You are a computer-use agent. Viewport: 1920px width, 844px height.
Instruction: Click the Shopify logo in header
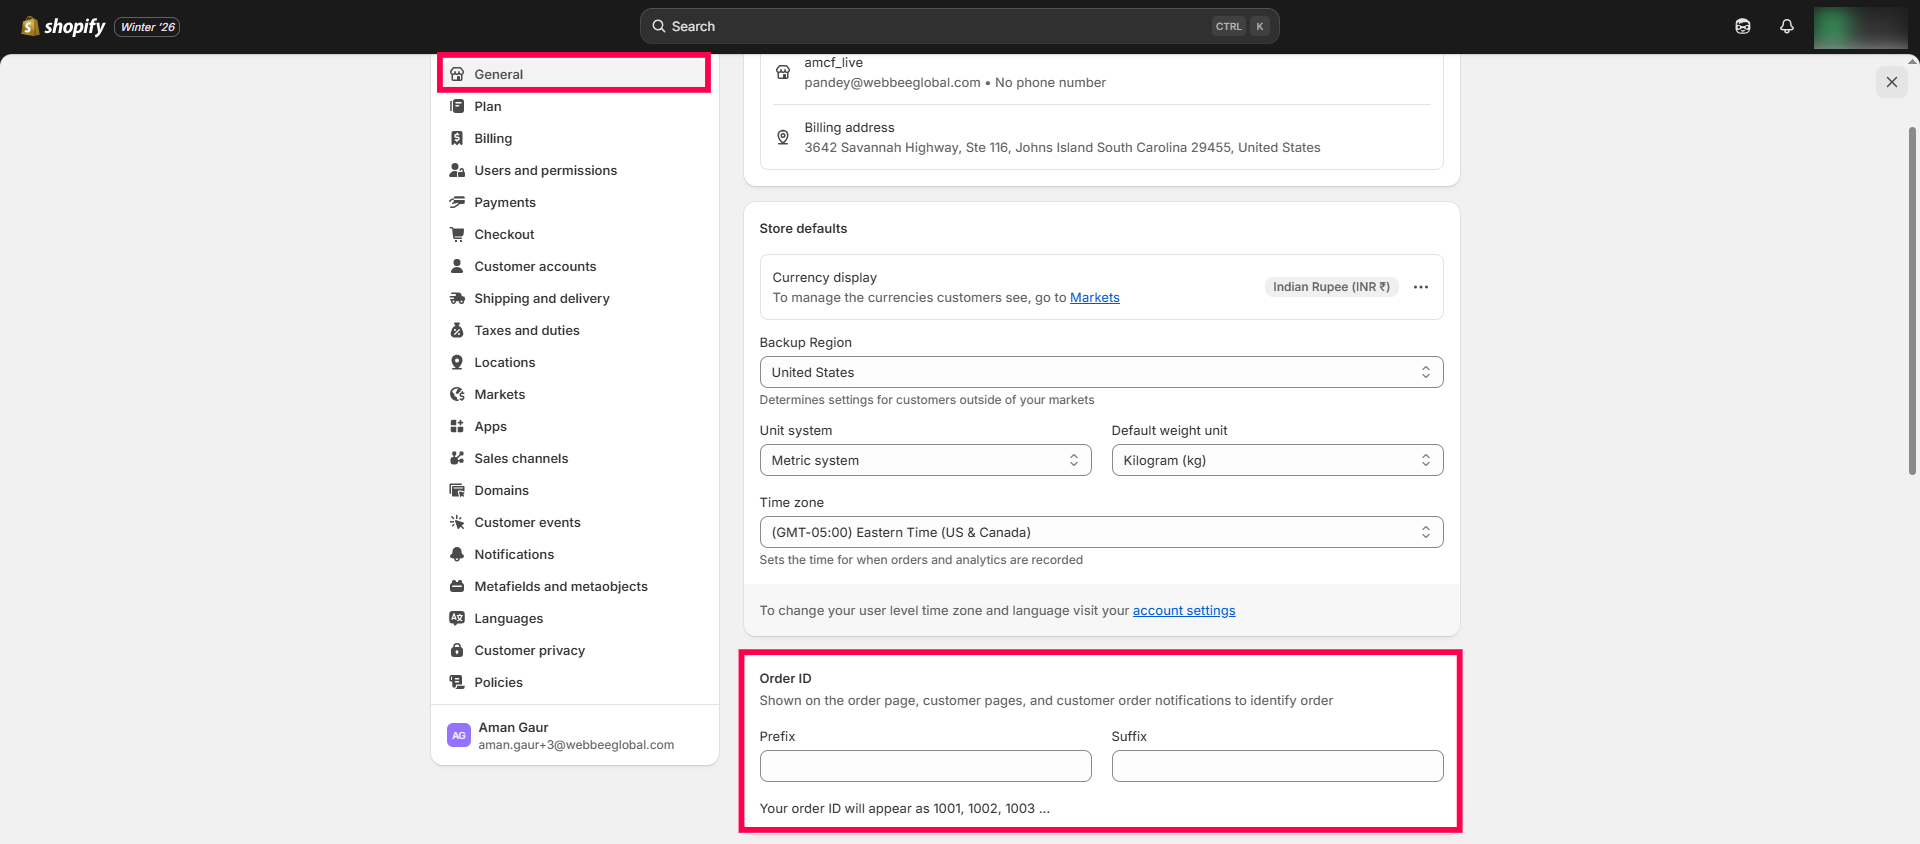64,27
